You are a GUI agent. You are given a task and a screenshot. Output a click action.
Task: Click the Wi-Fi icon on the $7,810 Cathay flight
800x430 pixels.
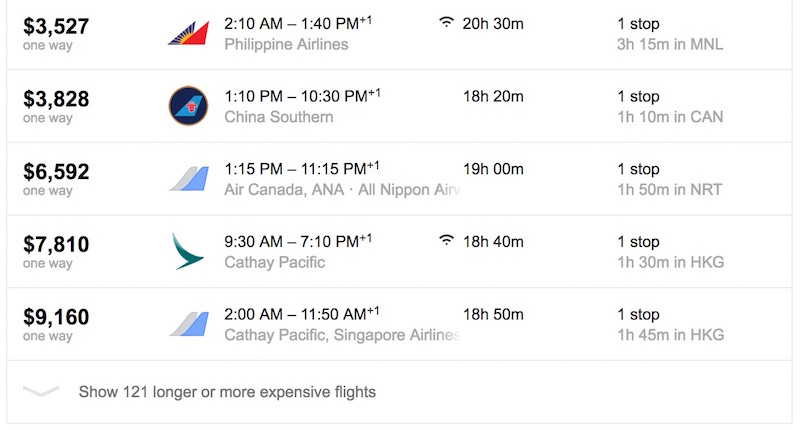[446, 240]
